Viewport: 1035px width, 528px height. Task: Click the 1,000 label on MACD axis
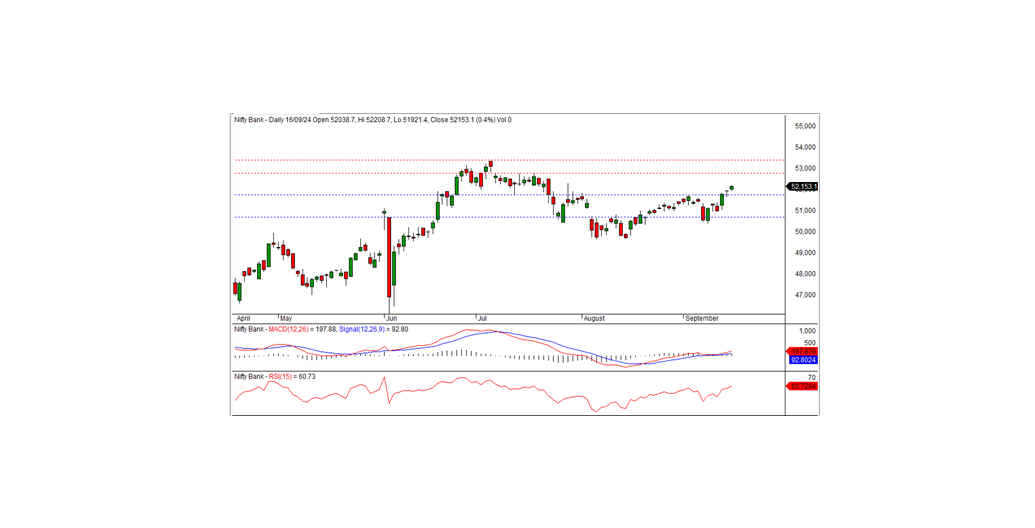coord(808,331)
